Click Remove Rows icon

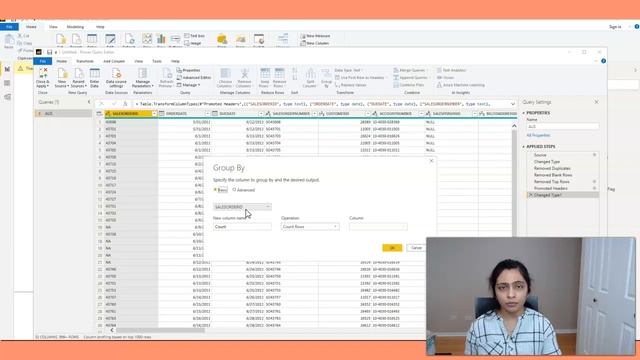280,78
